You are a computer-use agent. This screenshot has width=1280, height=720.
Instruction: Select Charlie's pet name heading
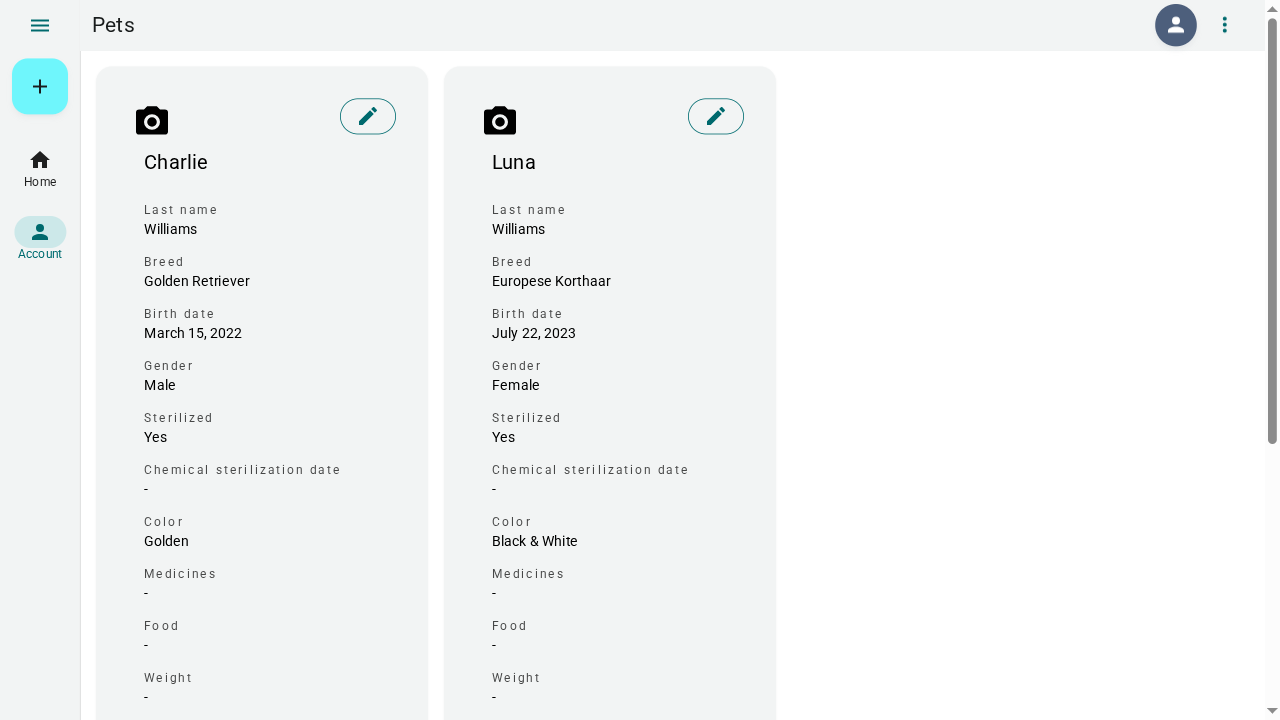point(176,162)
